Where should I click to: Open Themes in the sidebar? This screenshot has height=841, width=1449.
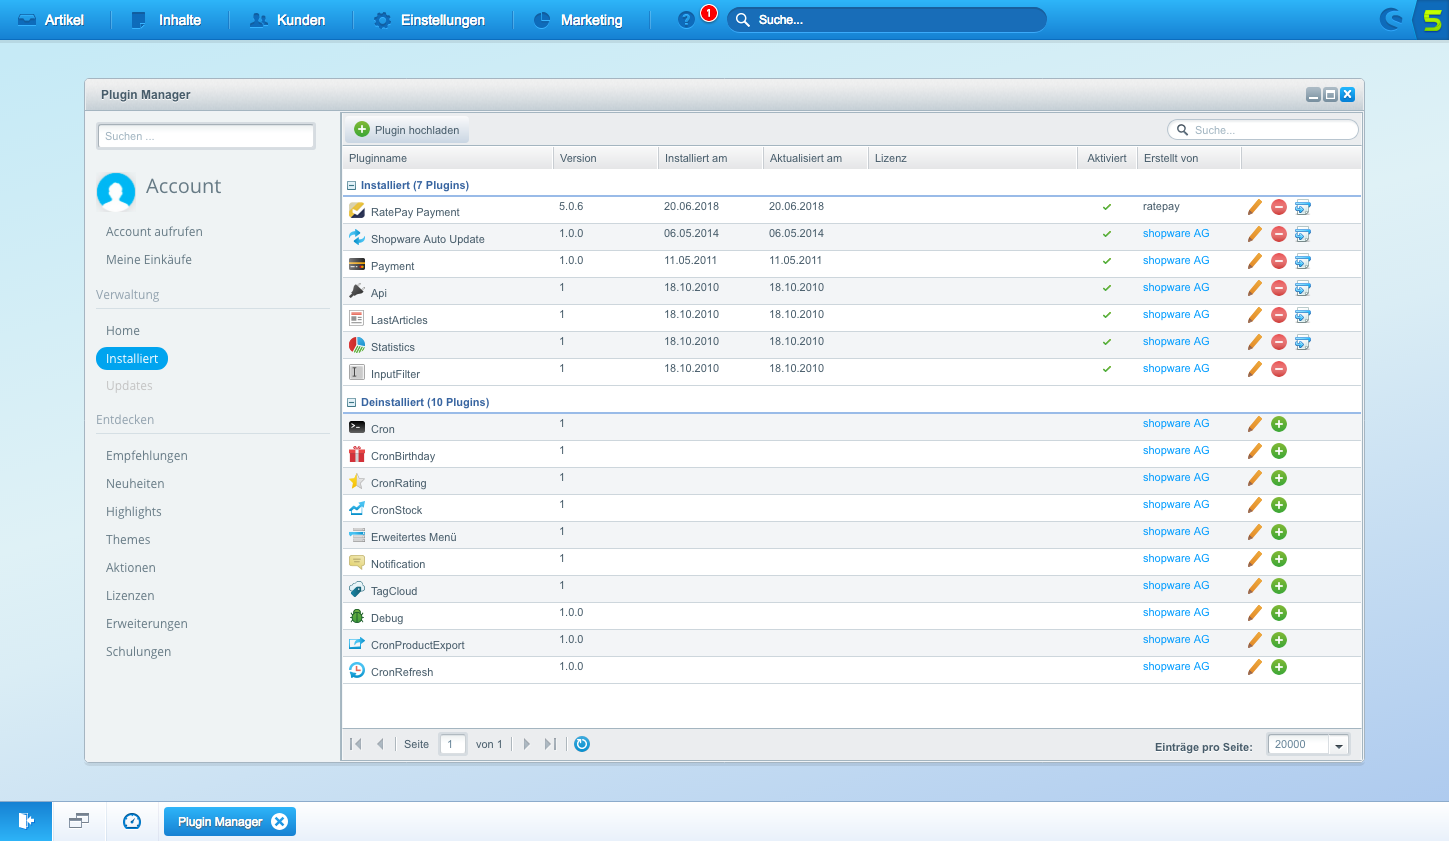[128, 540]
